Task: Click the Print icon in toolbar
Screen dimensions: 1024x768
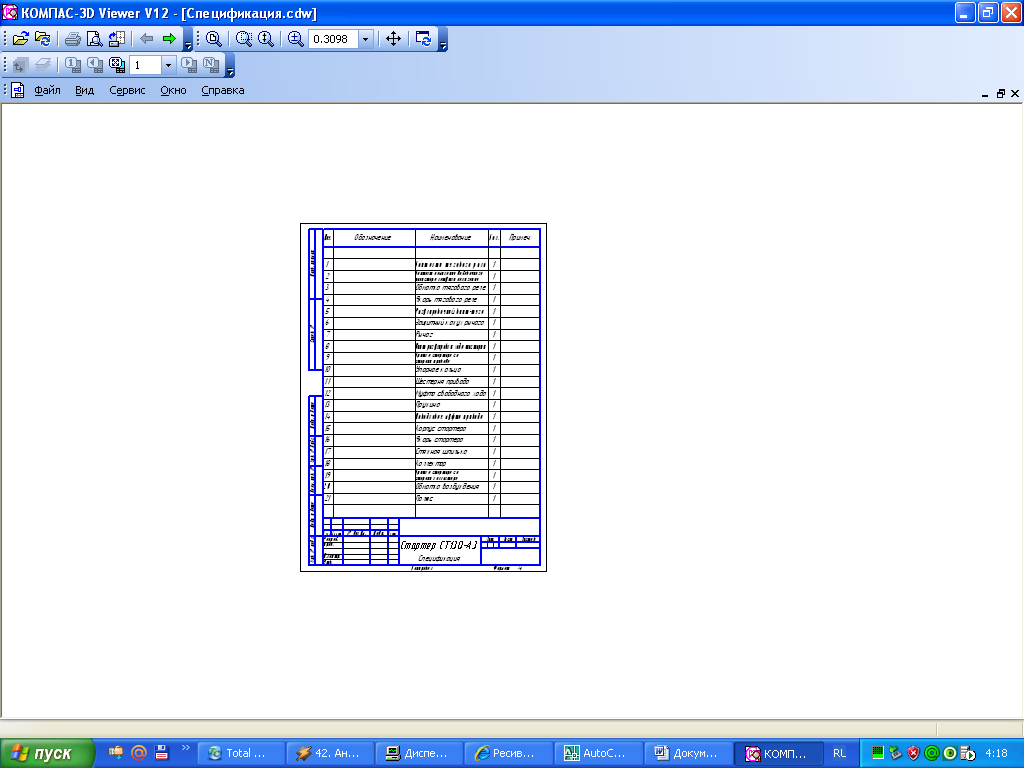Action: 72,39
